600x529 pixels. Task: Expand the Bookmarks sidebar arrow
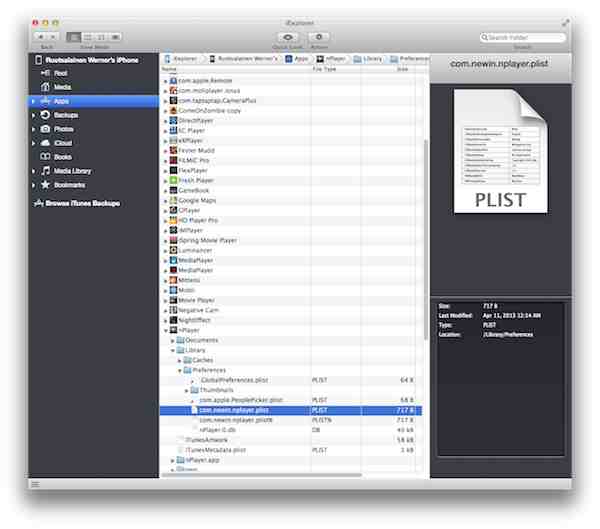(34, 185)
